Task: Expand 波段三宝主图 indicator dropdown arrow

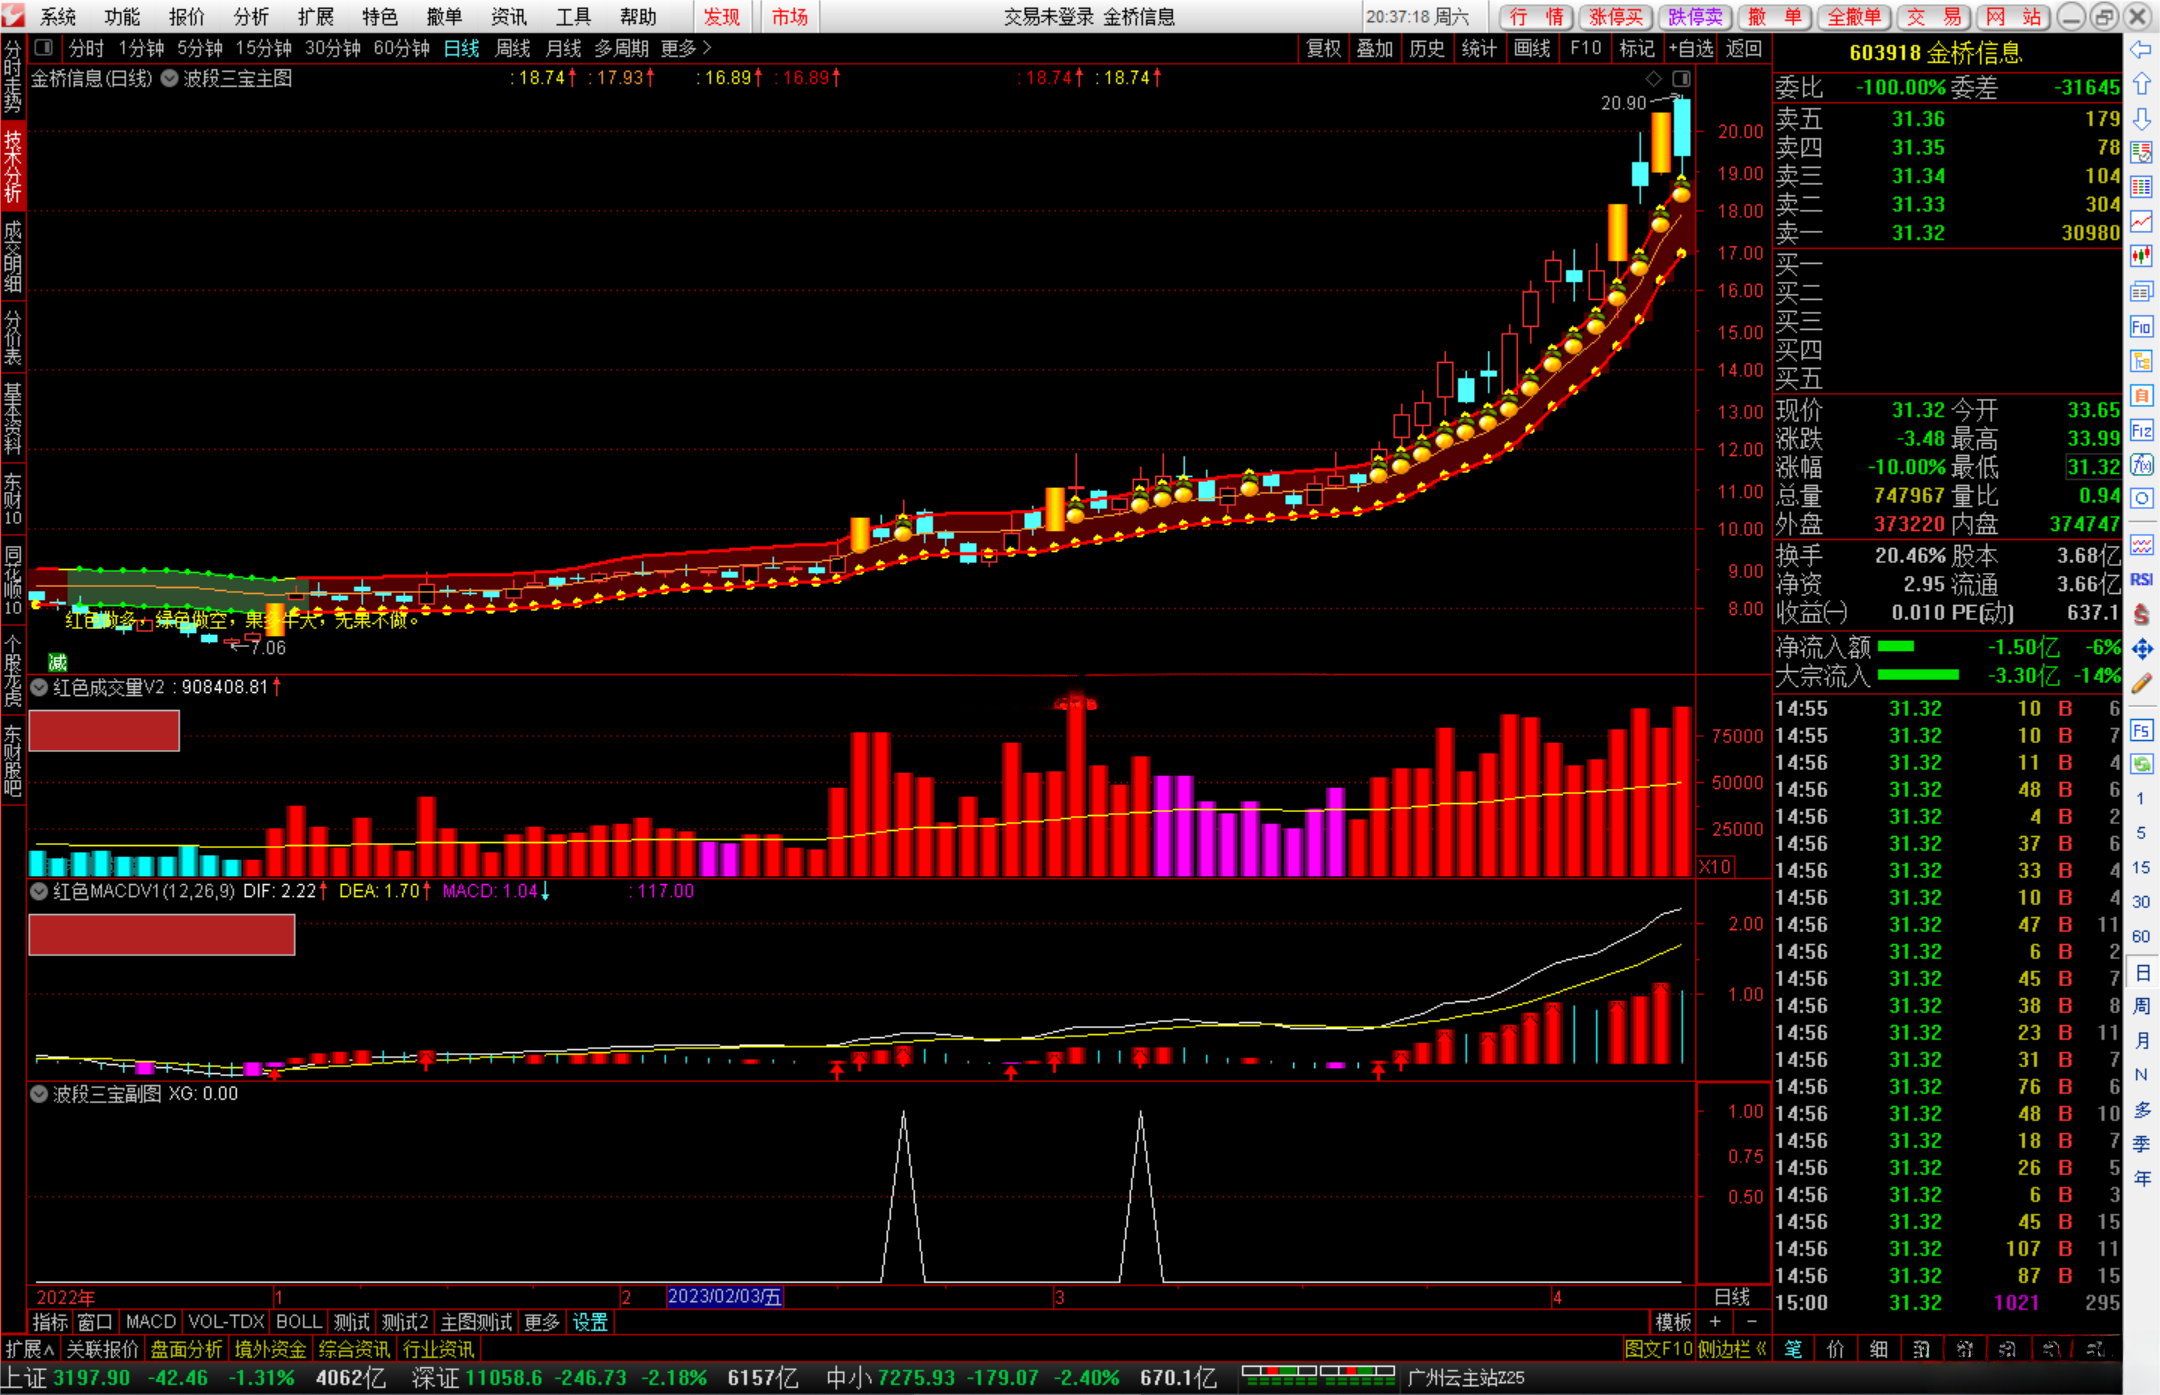Action: (169, 78)
